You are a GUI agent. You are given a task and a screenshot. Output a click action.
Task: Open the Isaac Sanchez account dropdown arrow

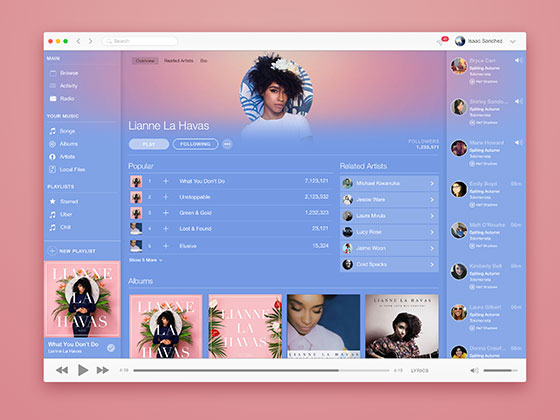click(x=513, y=41)
